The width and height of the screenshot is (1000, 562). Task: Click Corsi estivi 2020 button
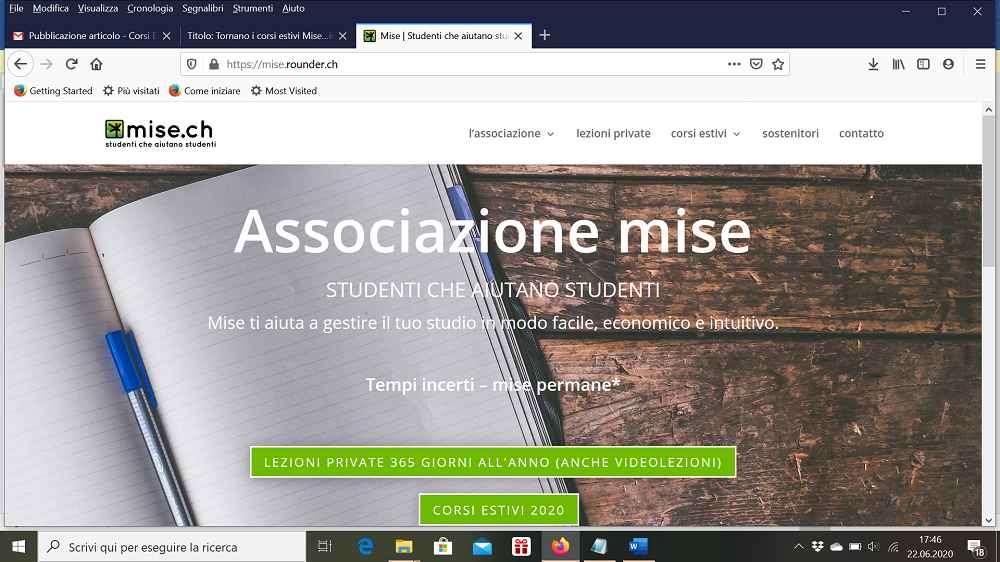pyautogui.click(x=499, y=510)
